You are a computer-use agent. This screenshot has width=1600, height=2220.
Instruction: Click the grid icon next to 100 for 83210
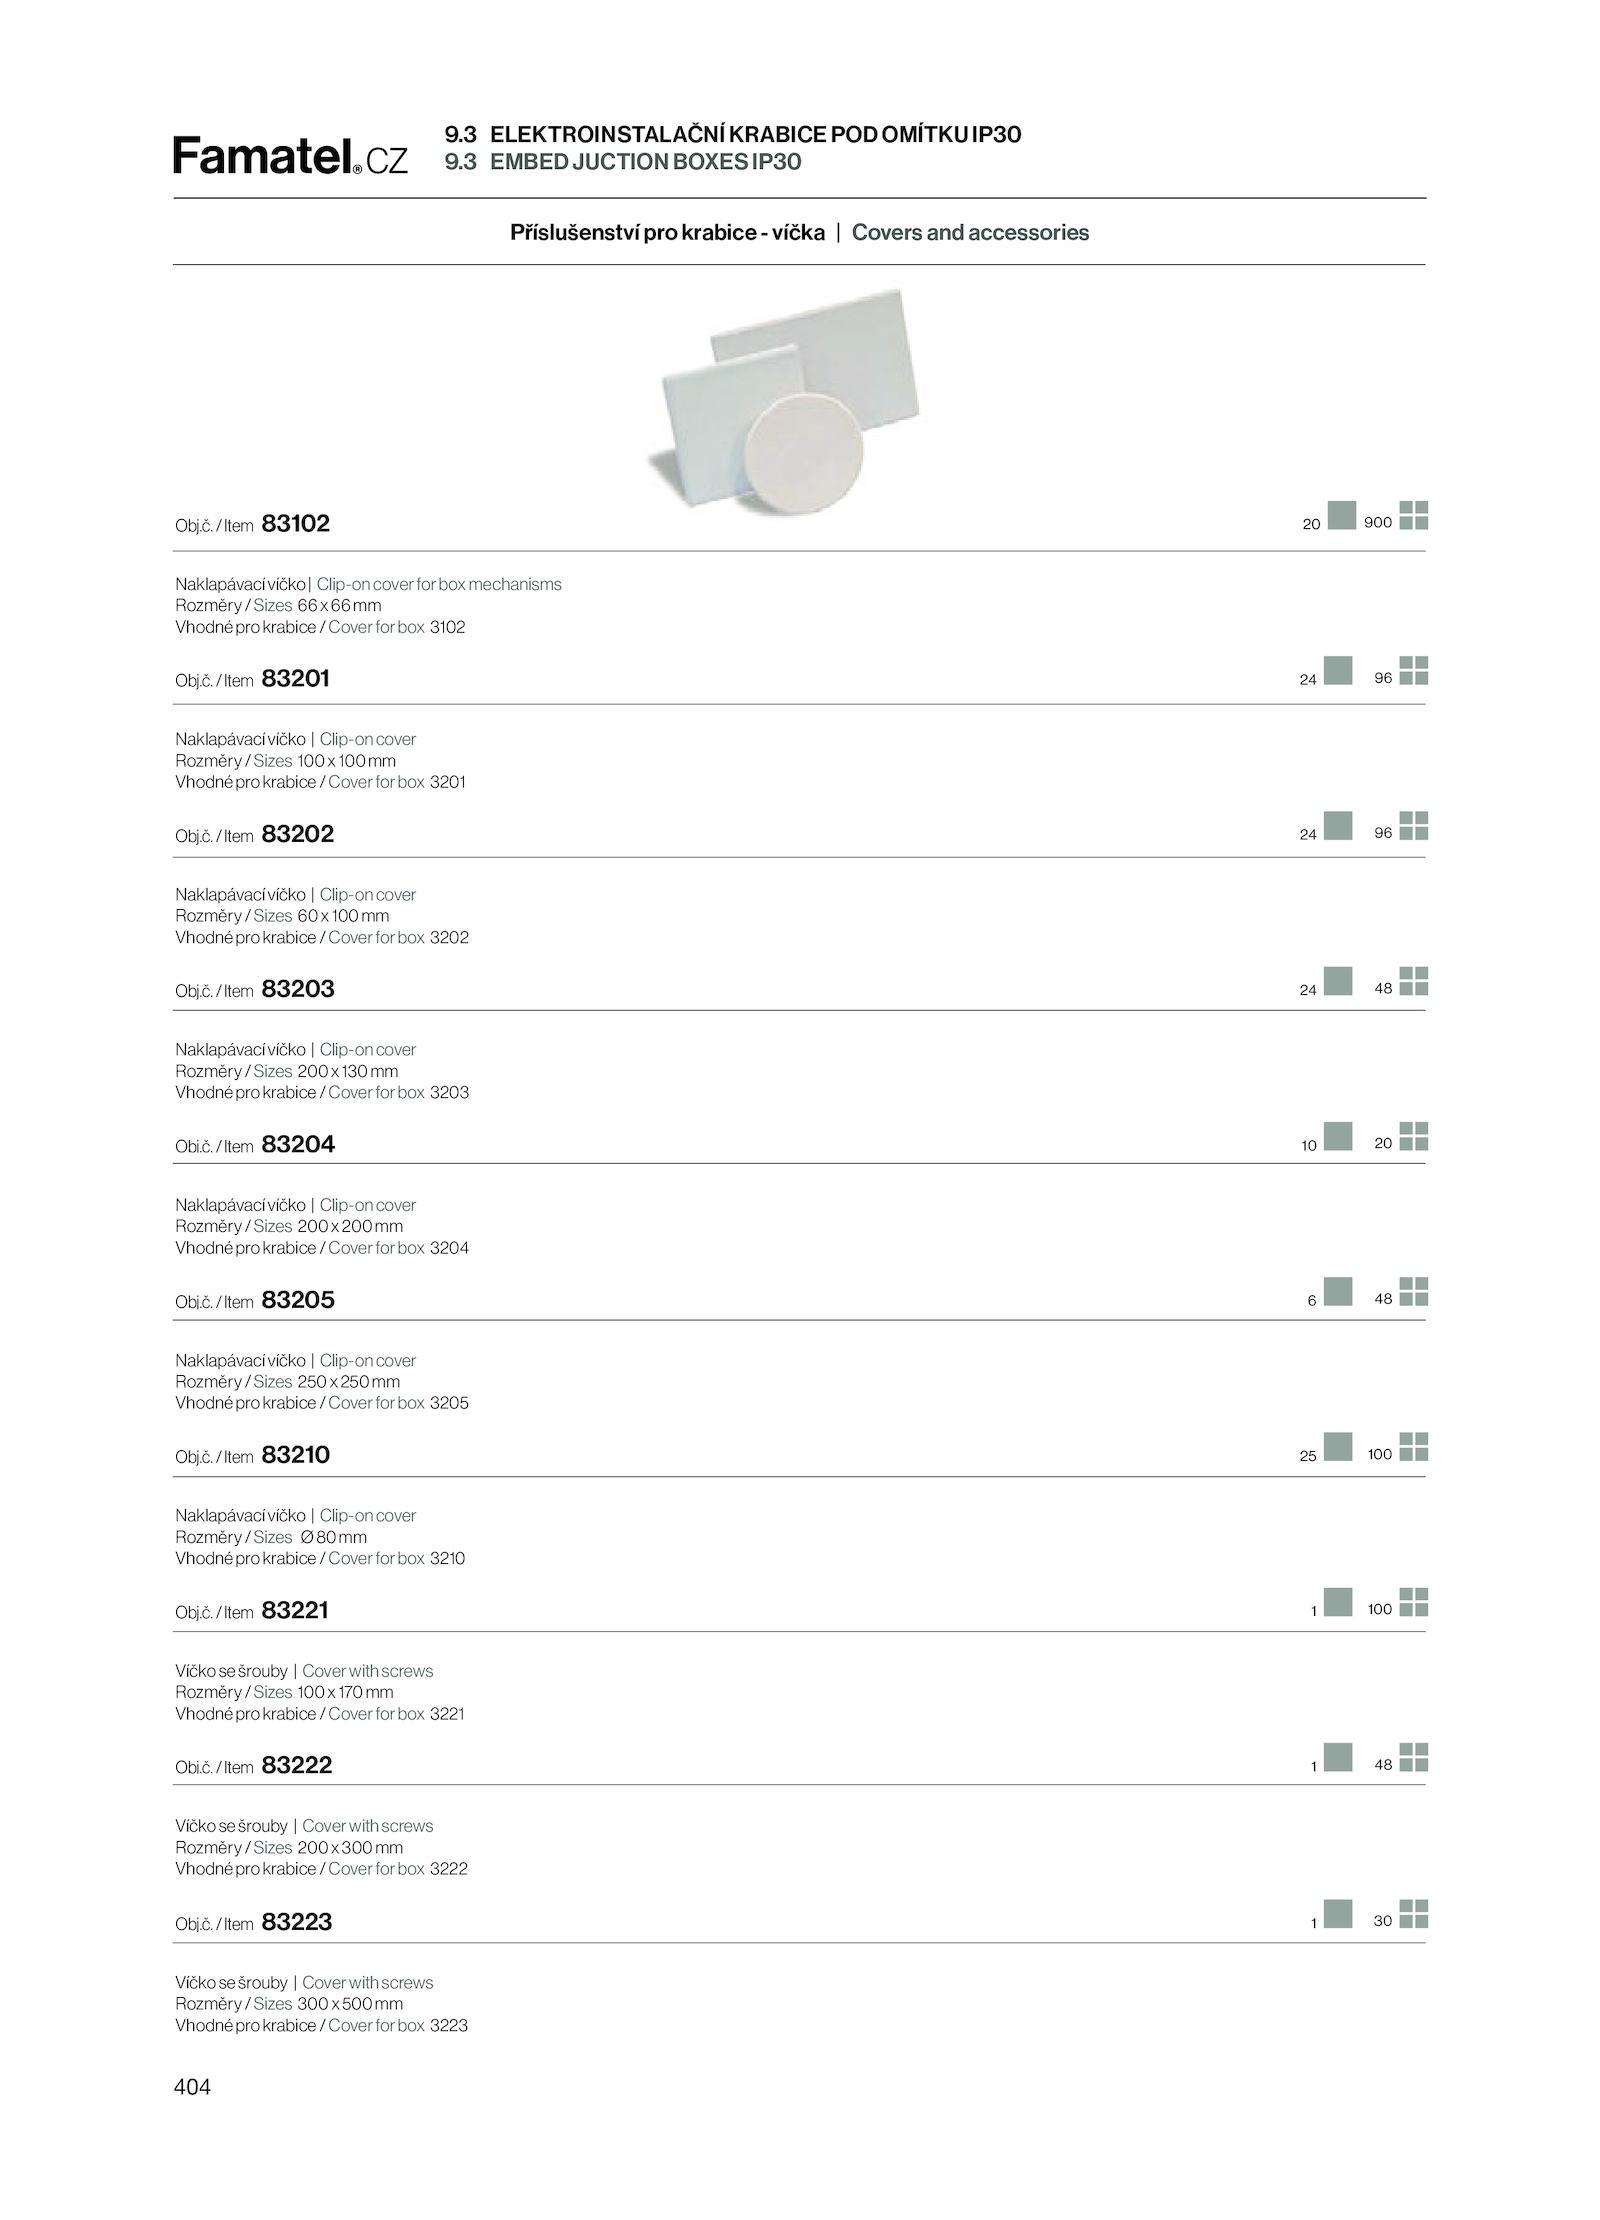pyautogui.click(x=1413, y=1447)
